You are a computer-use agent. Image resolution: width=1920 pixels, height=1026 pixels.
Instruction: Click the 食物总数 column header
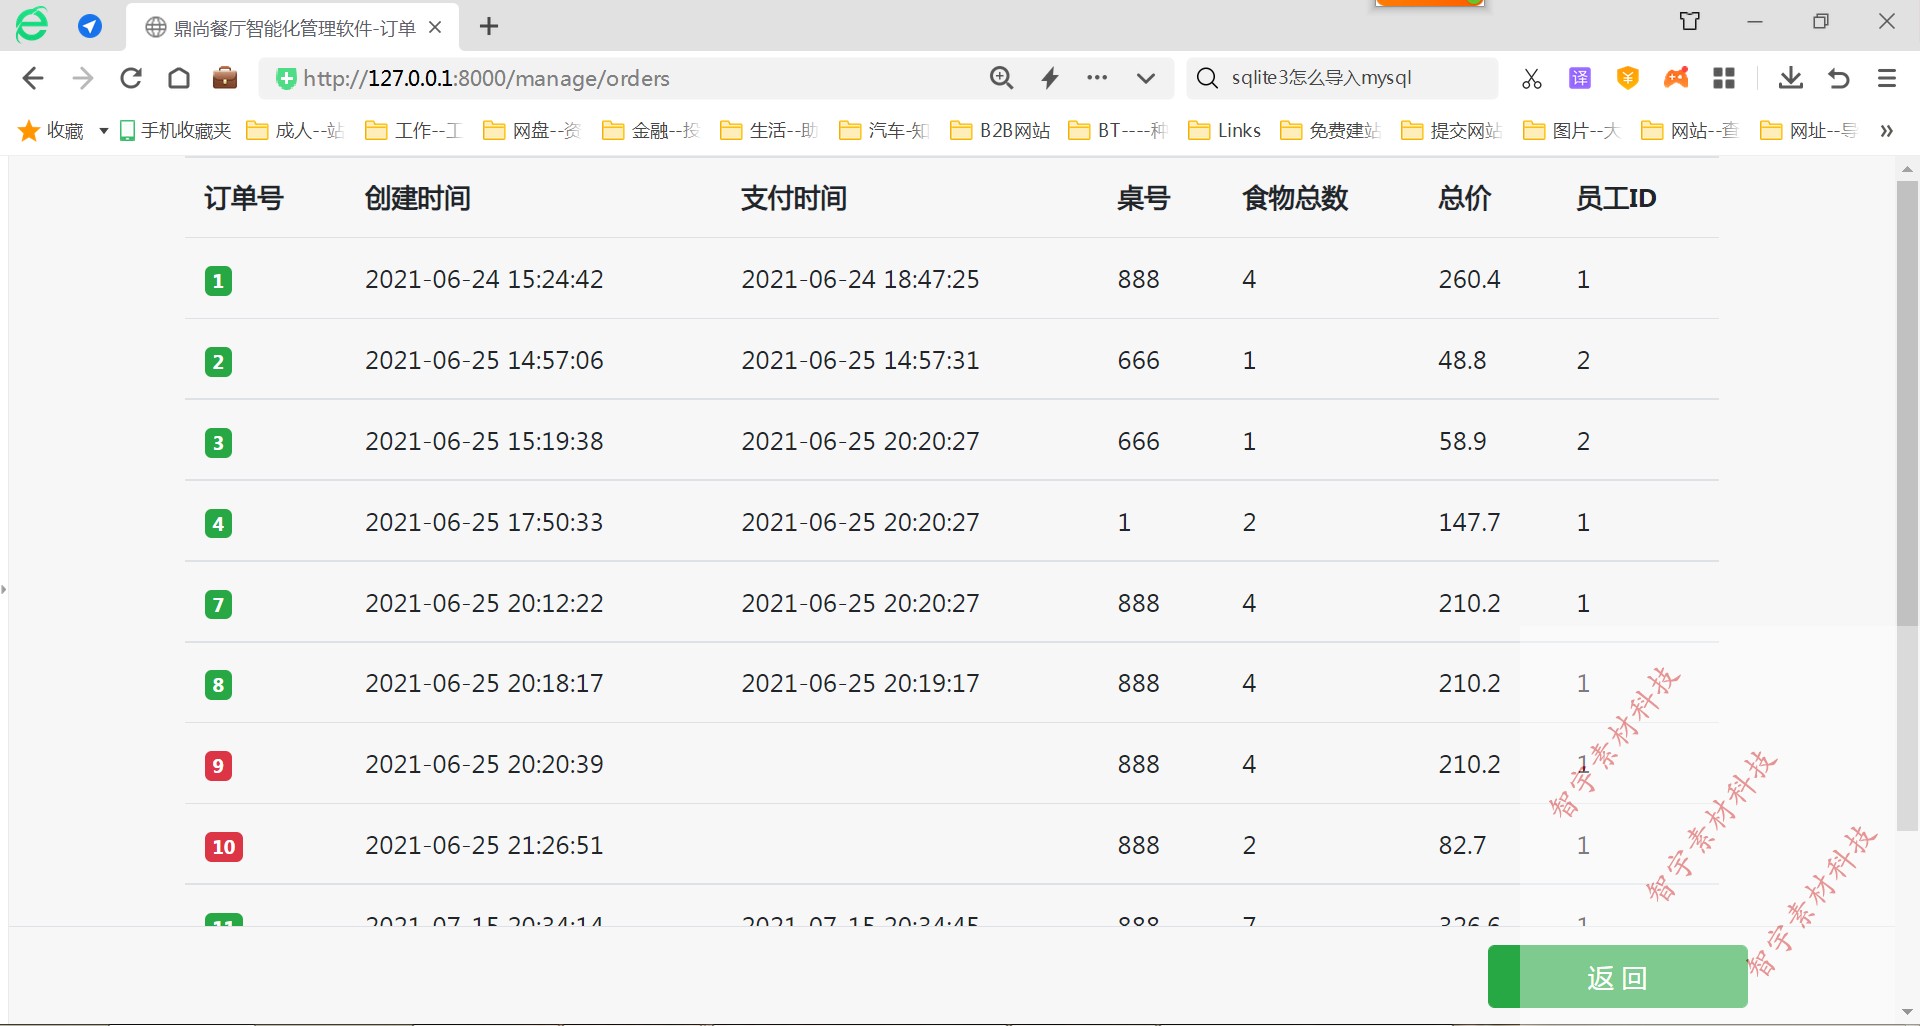(x=1295, y=198)
